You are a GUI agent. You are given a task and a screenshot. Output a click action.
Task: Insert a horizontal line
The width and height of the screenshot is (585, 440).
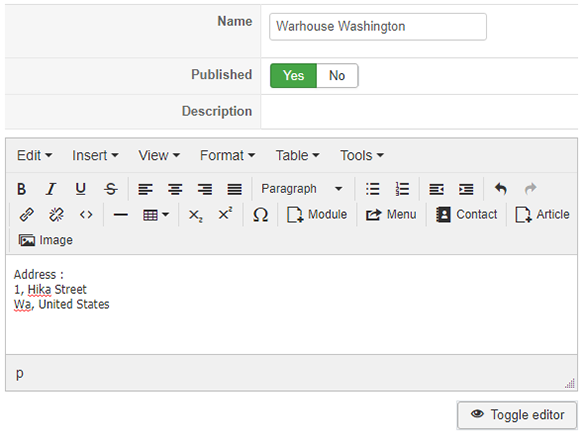[121, 215]
